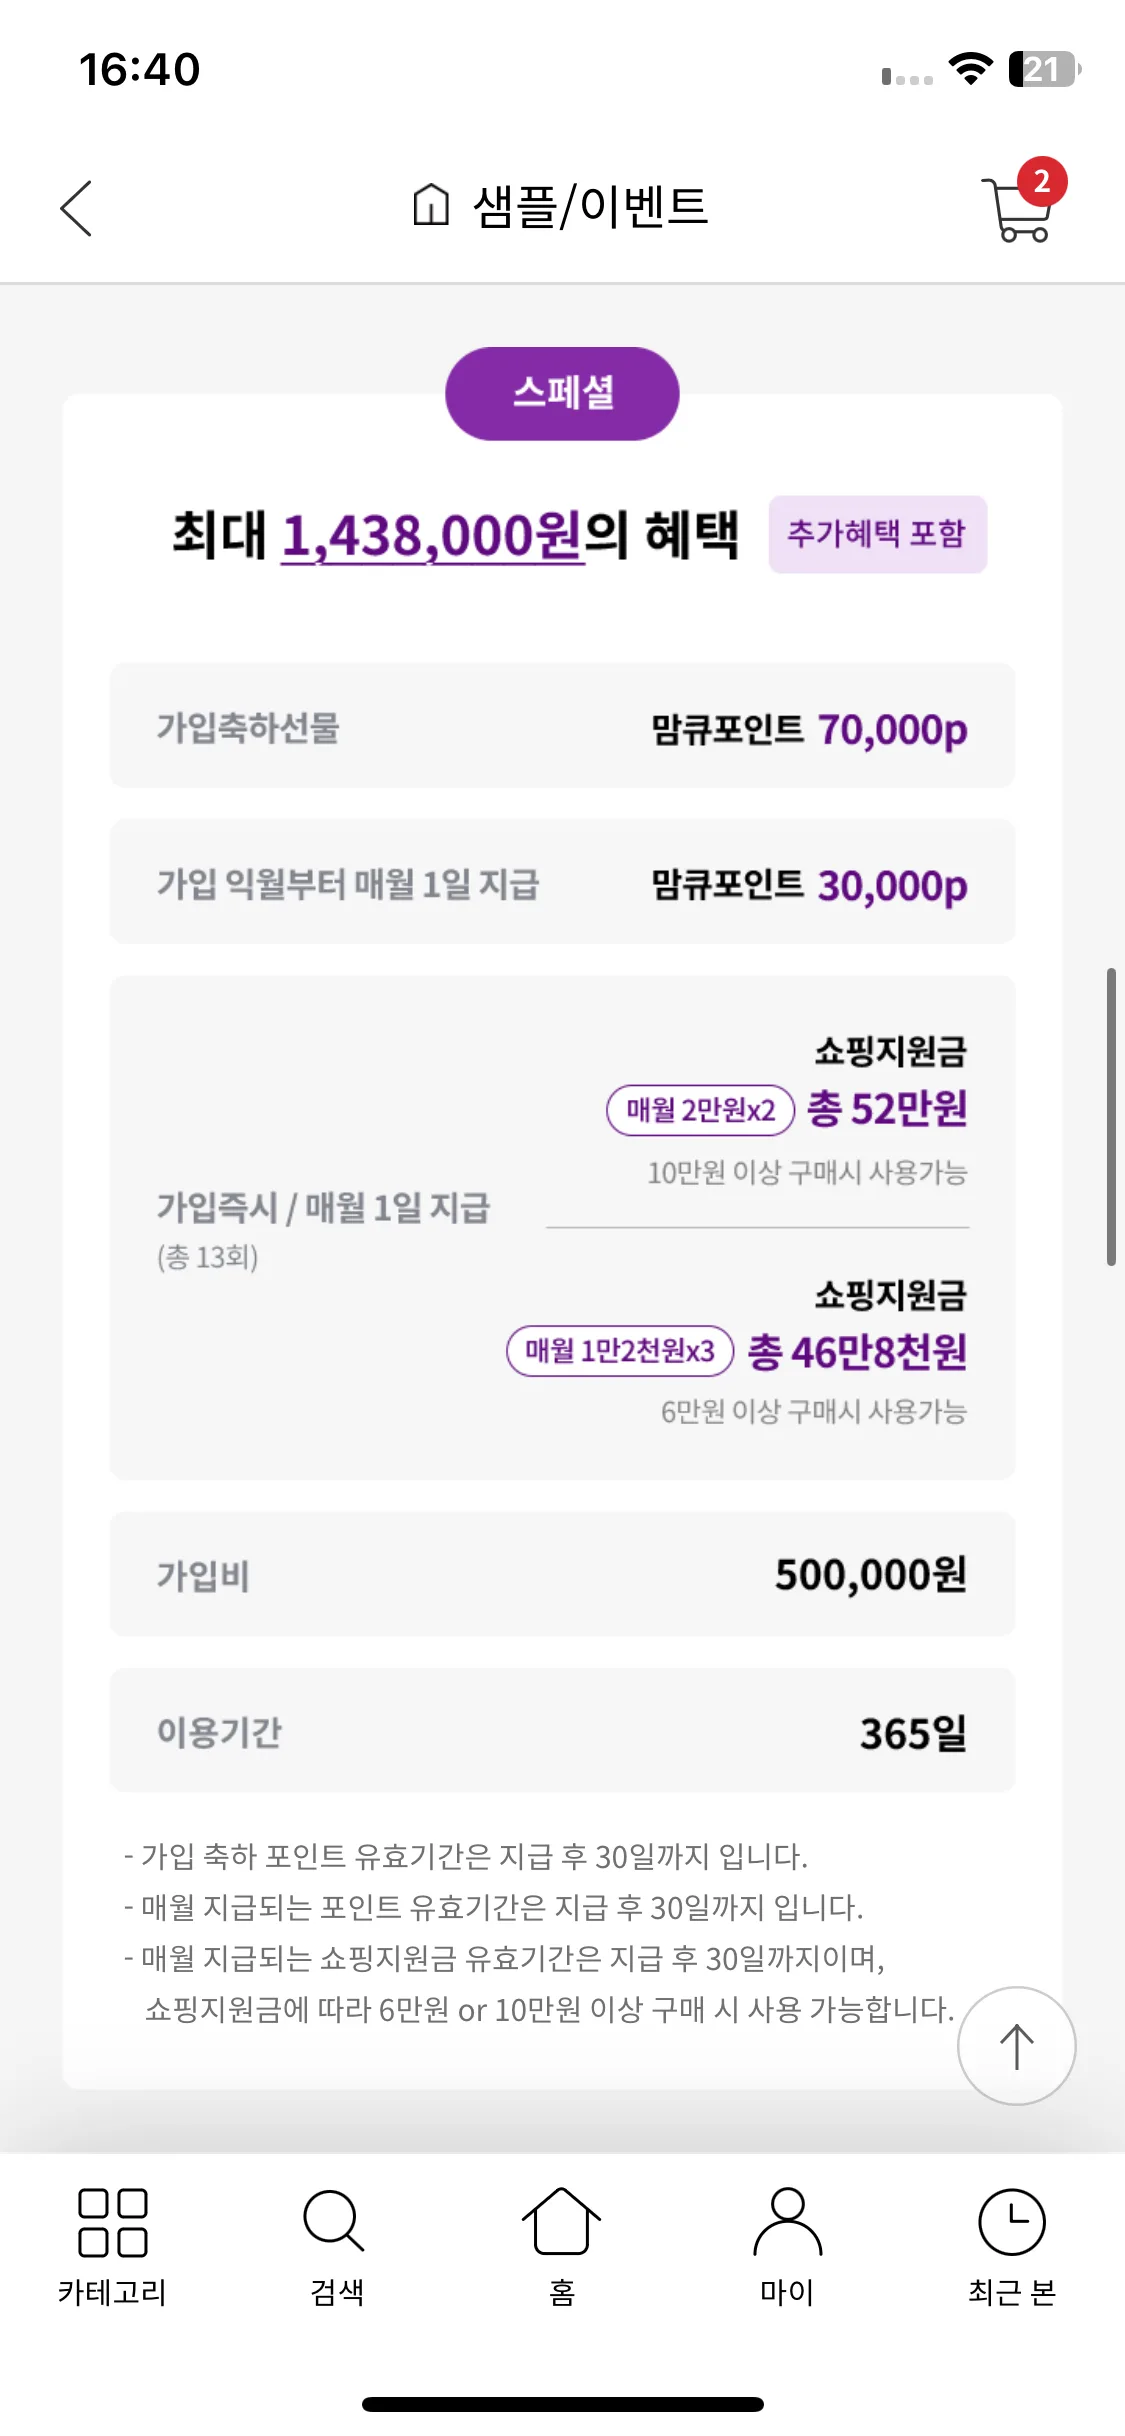Select the 이용기간 365일 row
1125x2436 pixels.
[x=562, y=1730]
